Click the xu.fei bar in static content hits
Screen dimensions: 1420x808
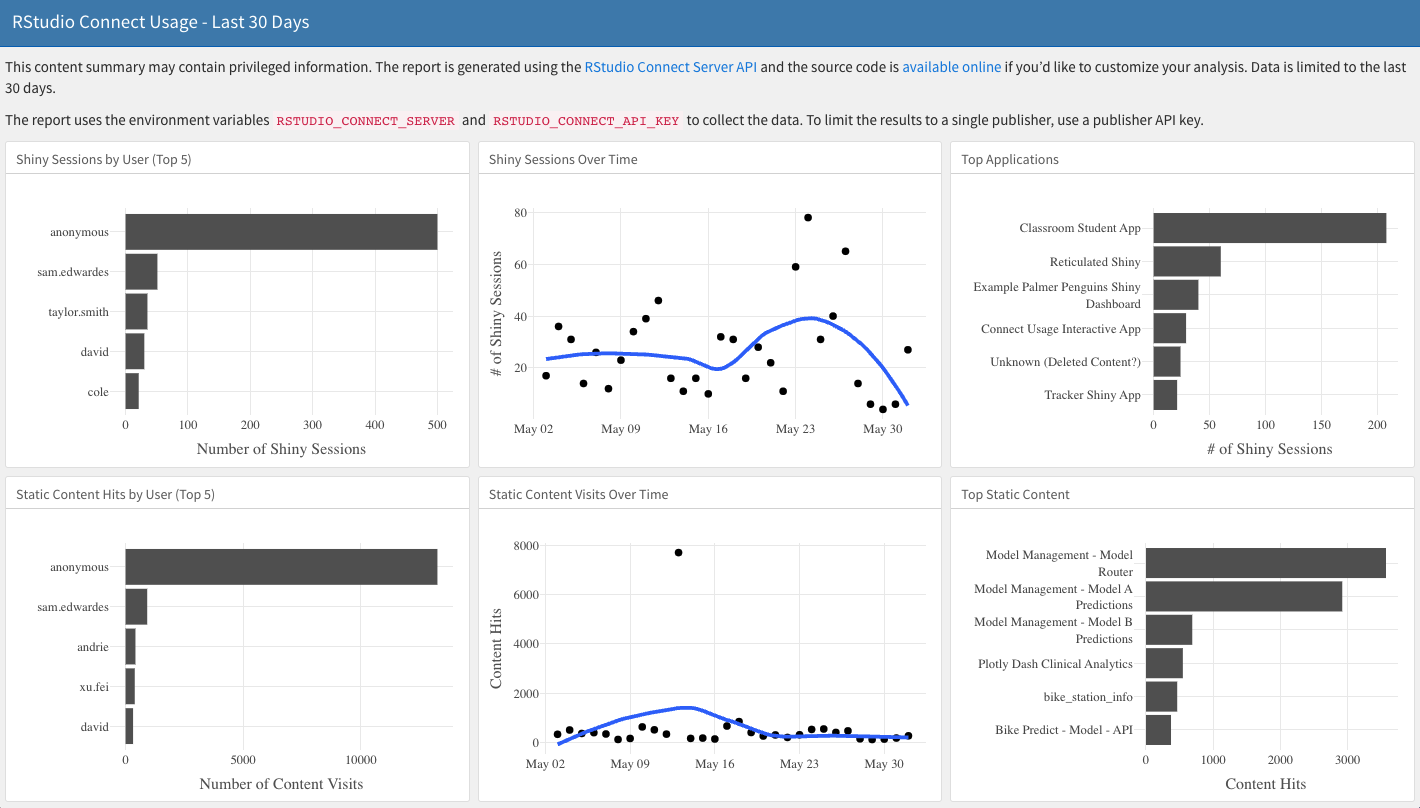click(x=130, y=687)
